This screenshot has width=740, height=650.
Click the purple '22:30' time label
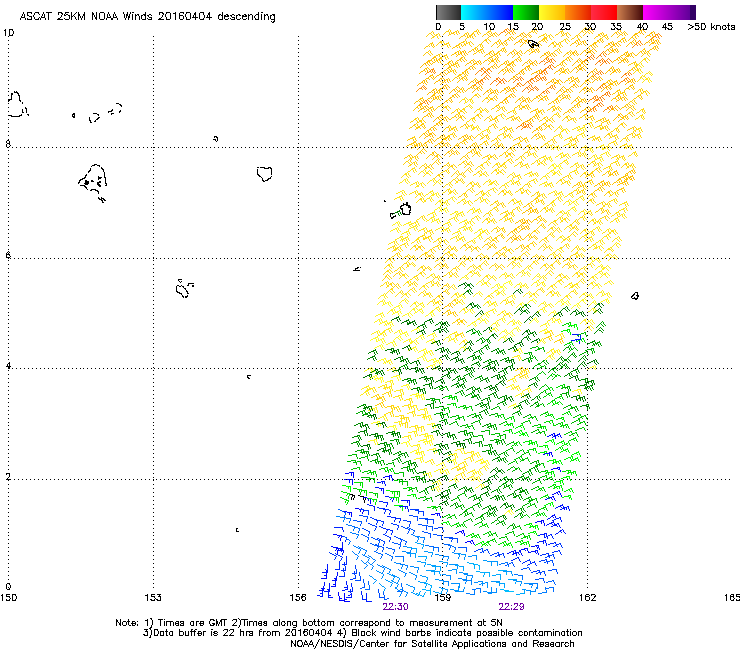tap(395, 607)
